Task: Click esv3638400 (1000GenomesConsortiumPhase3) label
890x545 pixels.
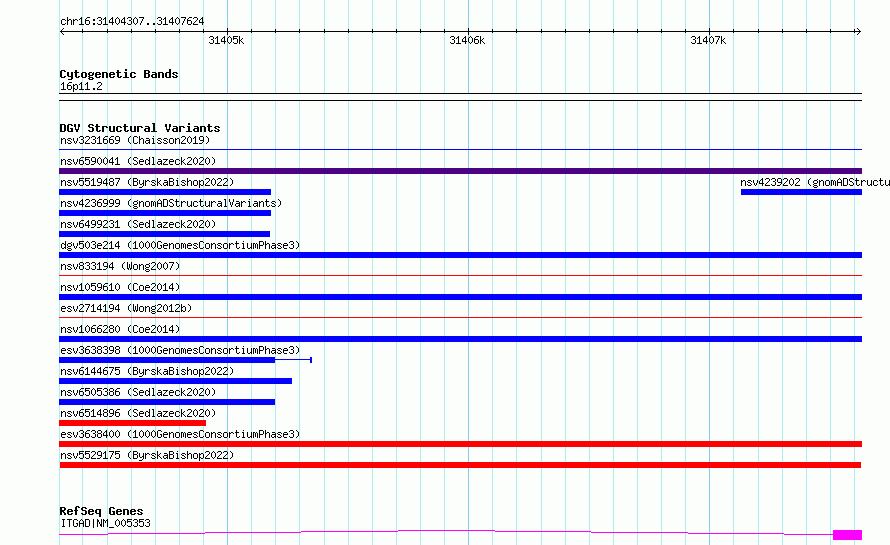Action: pos(180,434)
